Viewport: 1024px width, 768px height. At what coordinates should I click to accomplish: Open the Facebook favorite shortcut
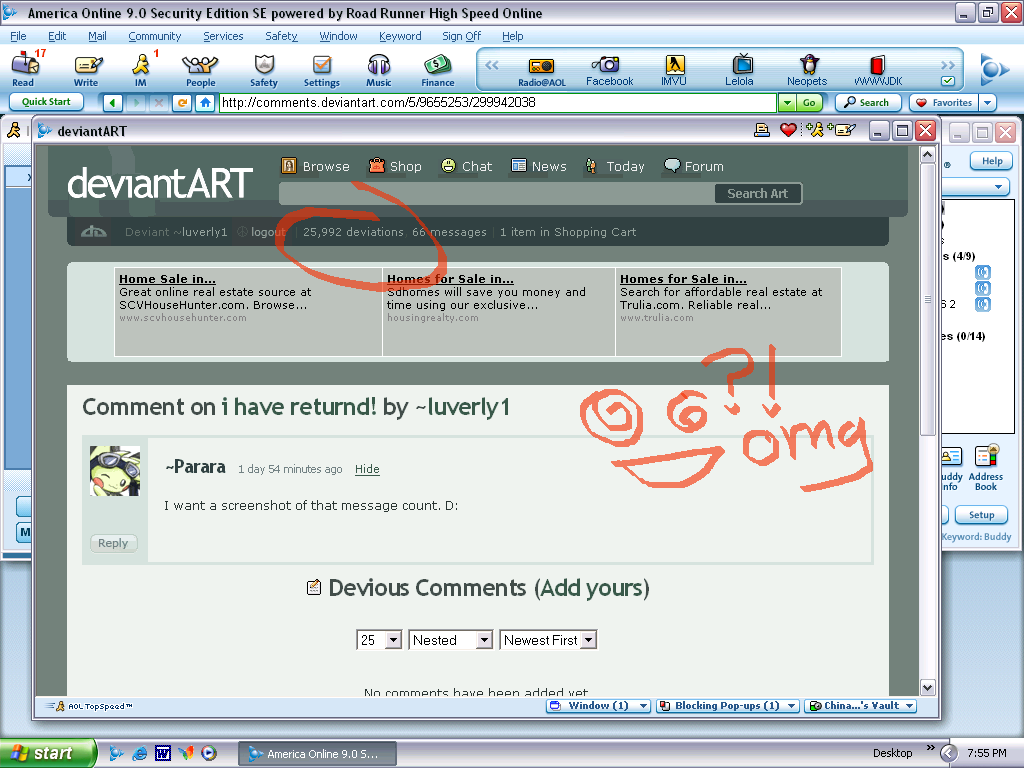(609, 71)
